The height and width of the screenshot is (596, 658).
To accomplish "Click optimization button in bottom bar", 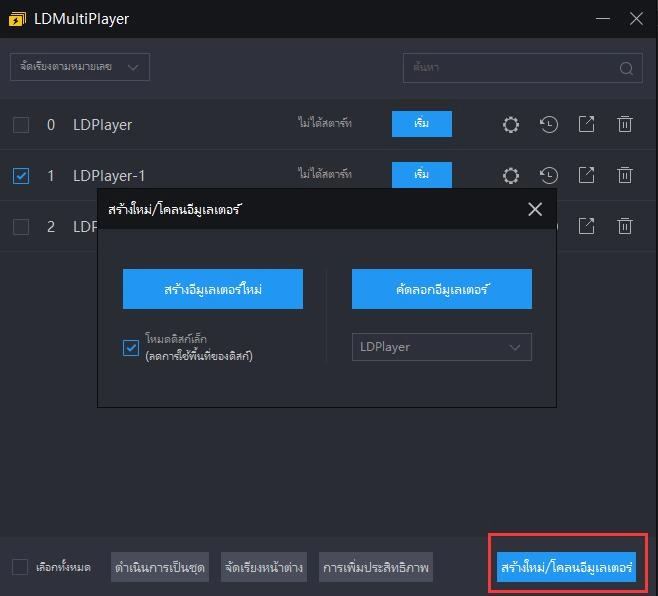I will point(376,567).
